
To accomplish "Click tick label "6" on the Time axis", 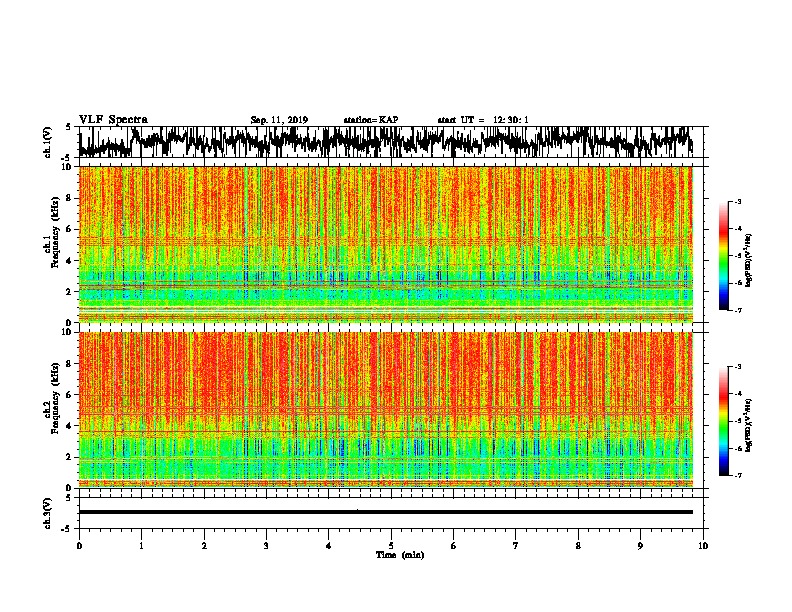I will tap(454, 546).
